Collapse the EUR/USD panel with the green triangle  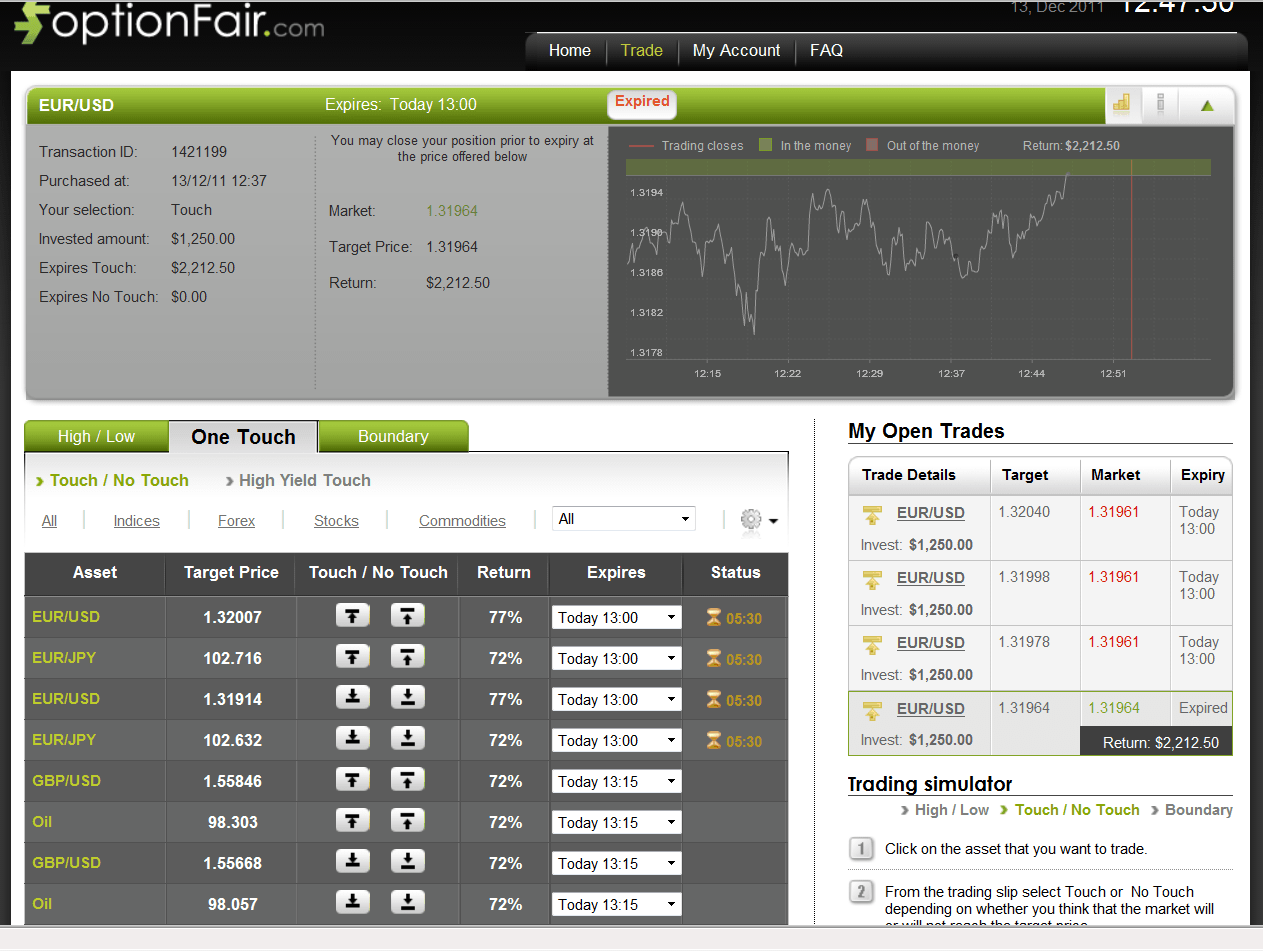point(1207,105)
